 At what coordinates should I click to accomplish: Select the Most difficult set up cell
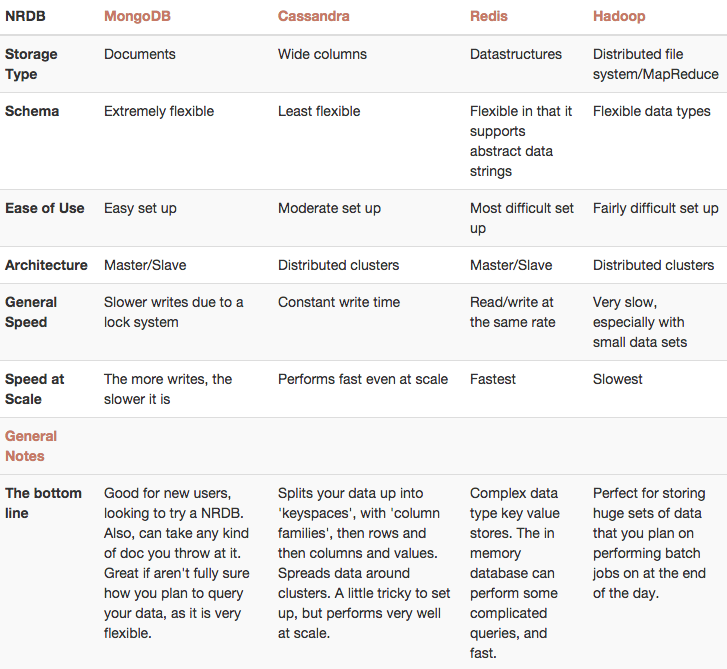point(522,218)
